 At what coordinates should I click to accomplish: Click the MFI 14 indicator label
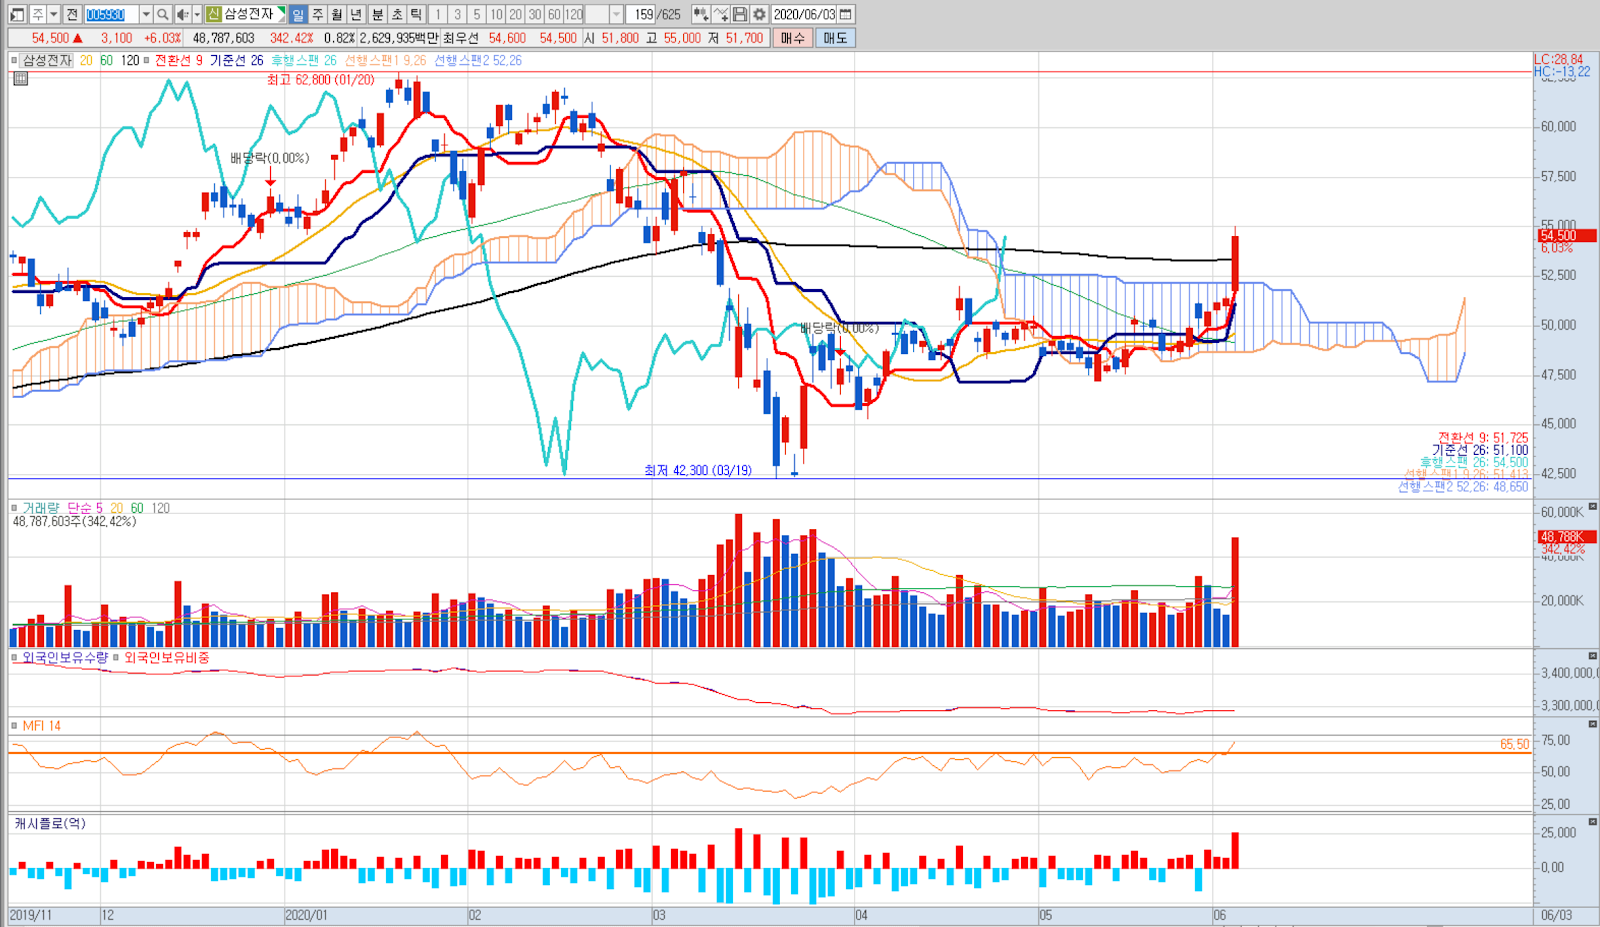[42, 726]
